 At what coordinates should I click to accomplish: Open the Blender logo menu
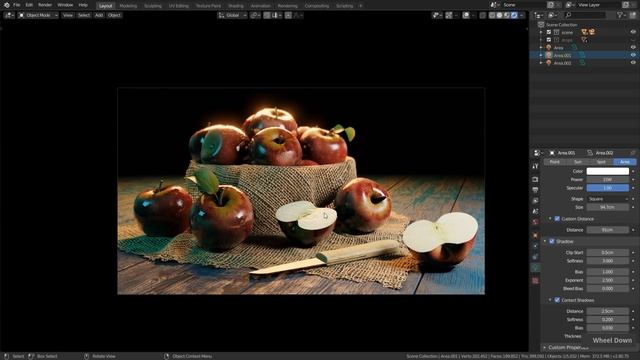(x=7, y=5)
